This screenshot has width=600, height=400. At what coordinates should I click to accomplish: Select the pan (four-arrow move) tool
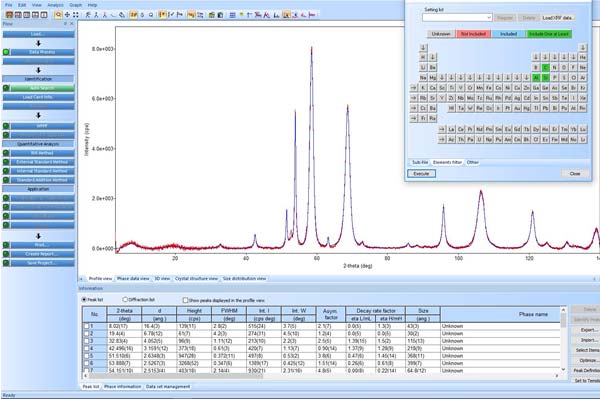tap(67, 15)
